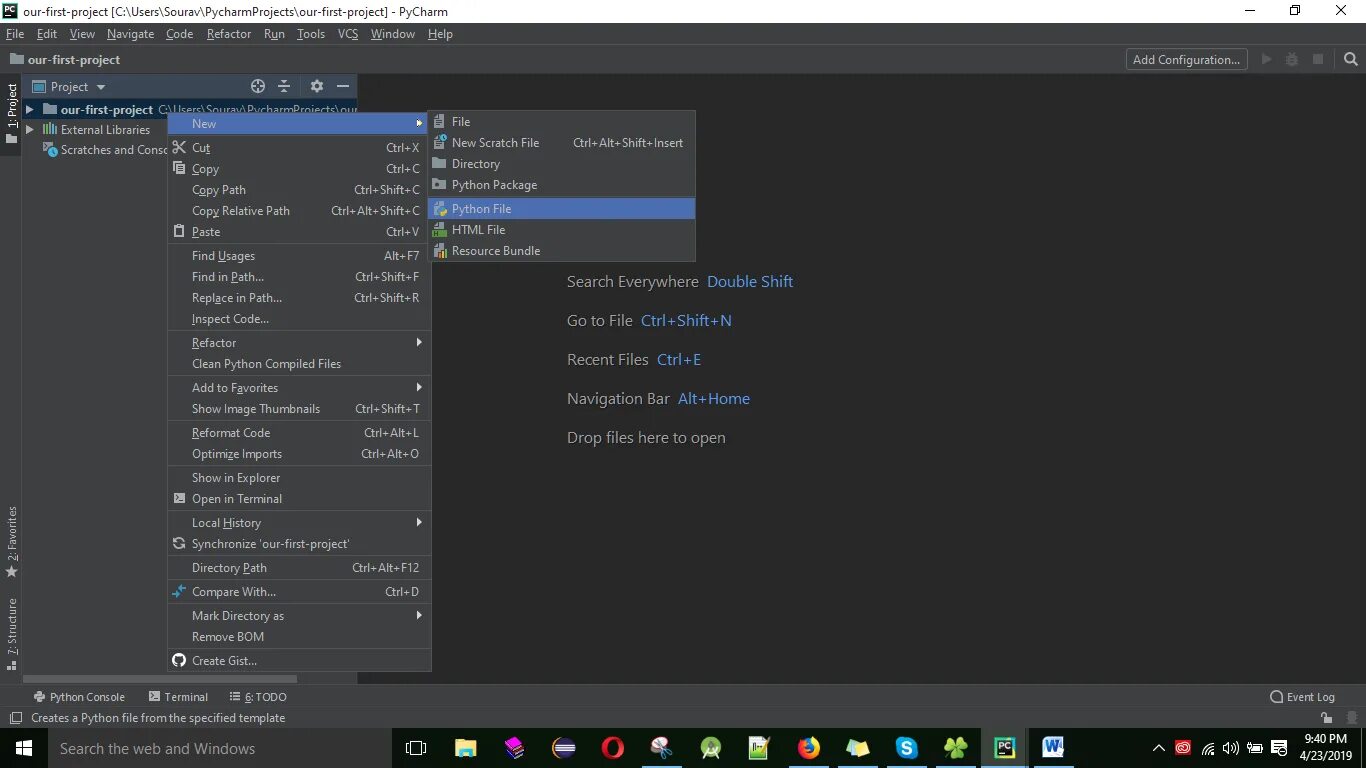The height and width of the screenshot is (768, 1366).
Task: Open the Terminal tool window
Action: click(178, 697)
